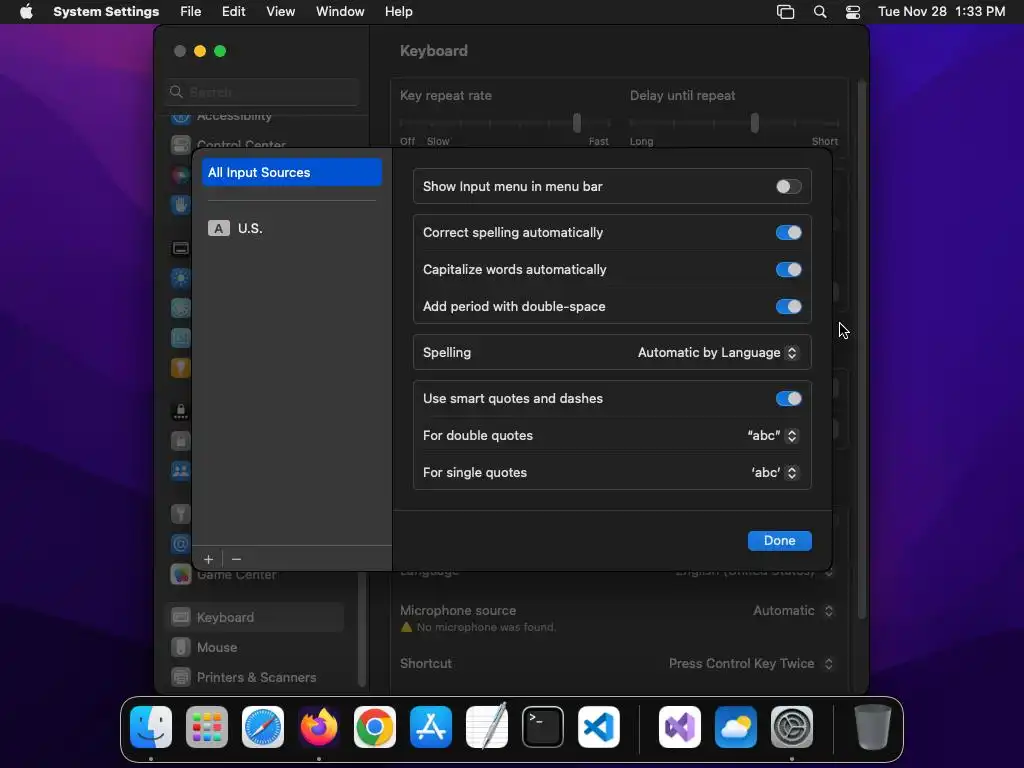This screenshot has height=768, width=1024.
Task: Click System Settings icon in the dock
Action: pos(792,727)
